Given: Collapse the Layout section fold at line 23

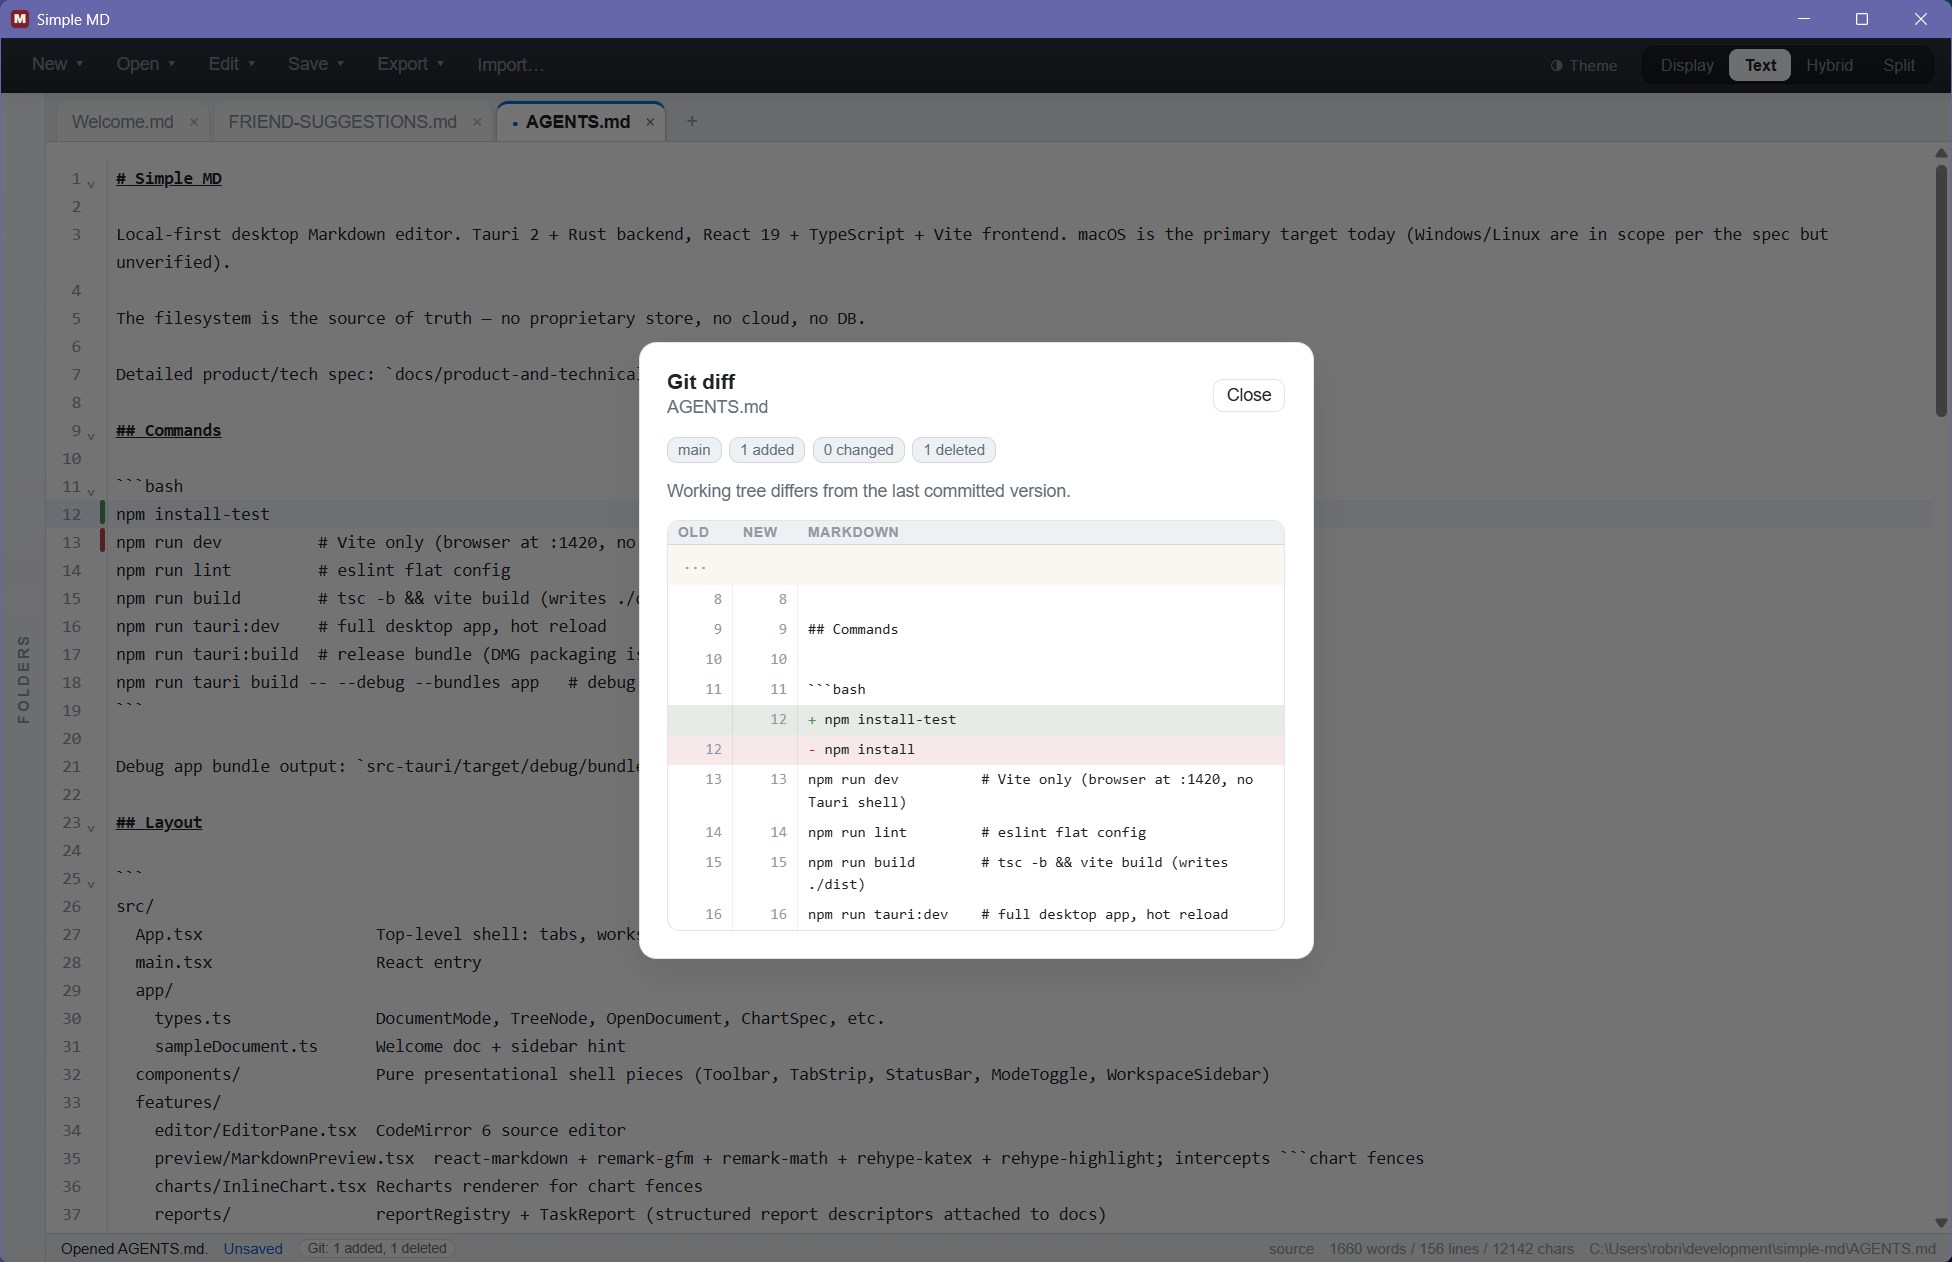Looking at the screenshot, I should pos(91,828).
